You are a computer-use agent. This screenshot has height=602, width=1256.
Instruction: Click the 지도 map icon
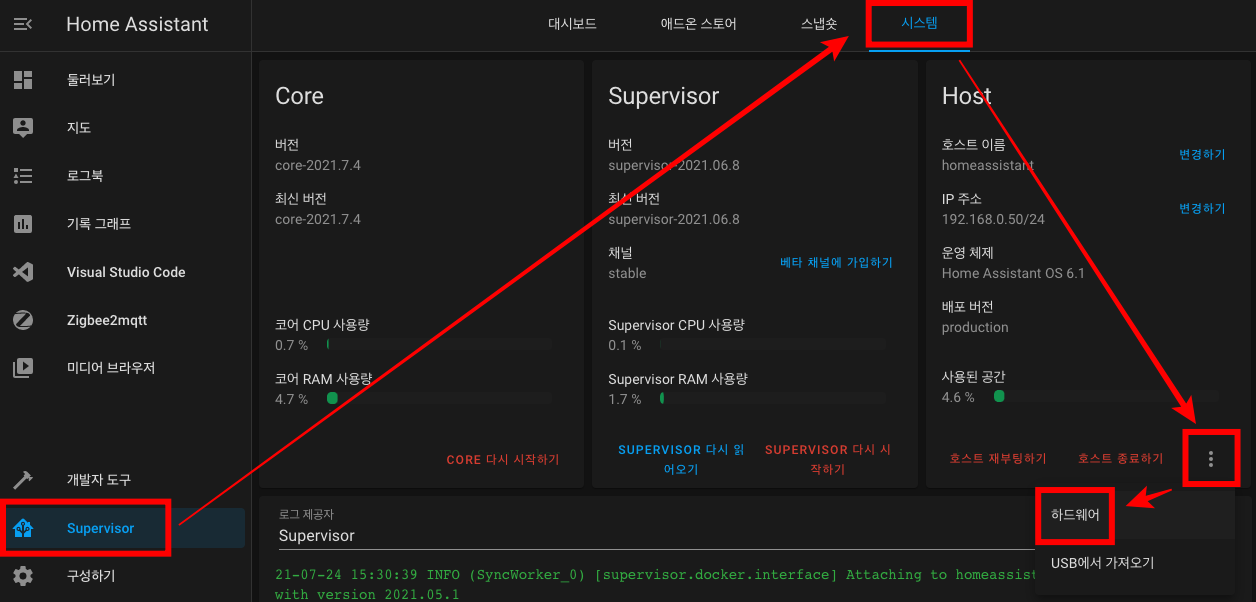pos(23,128)
